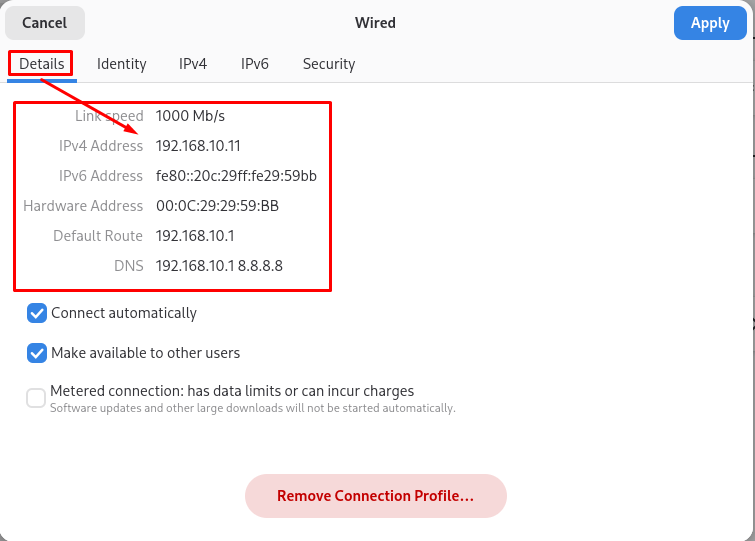This screenshot has height=541, width=755.
Task: Click Remove Connection Profile button
Action: 376,496
